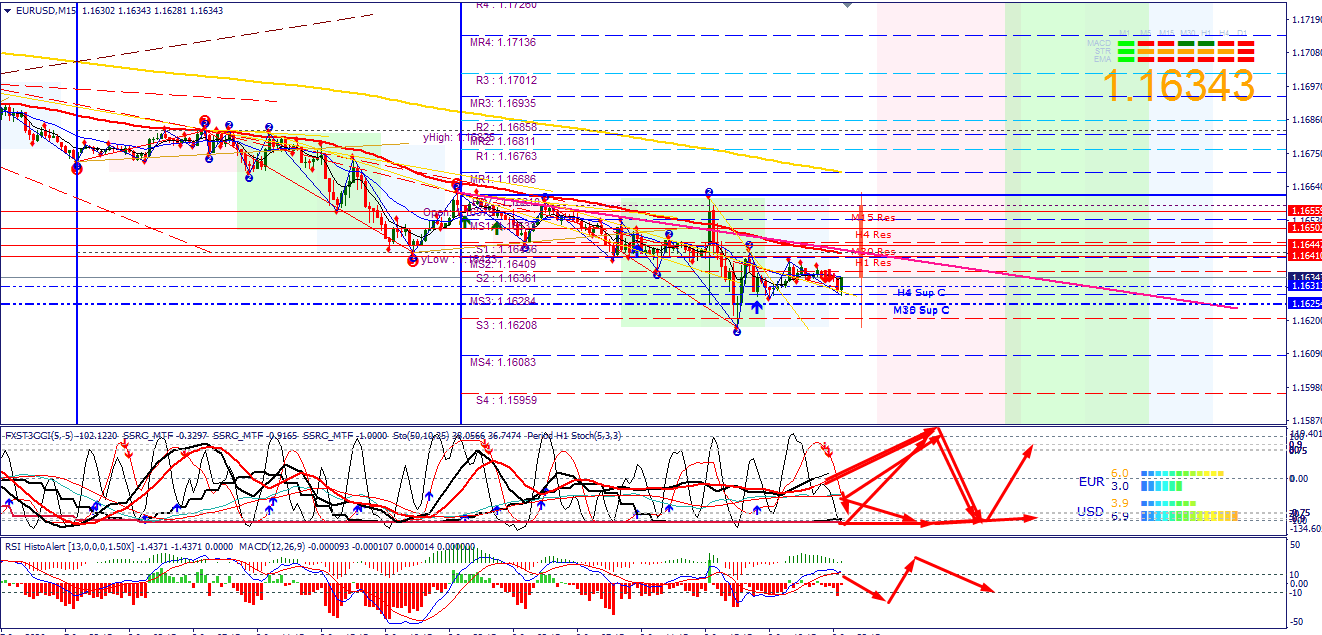This screenshot has width=1322, height=635.
Task: Click the 1.1598 value on price scale
Action: (1306, 387)
